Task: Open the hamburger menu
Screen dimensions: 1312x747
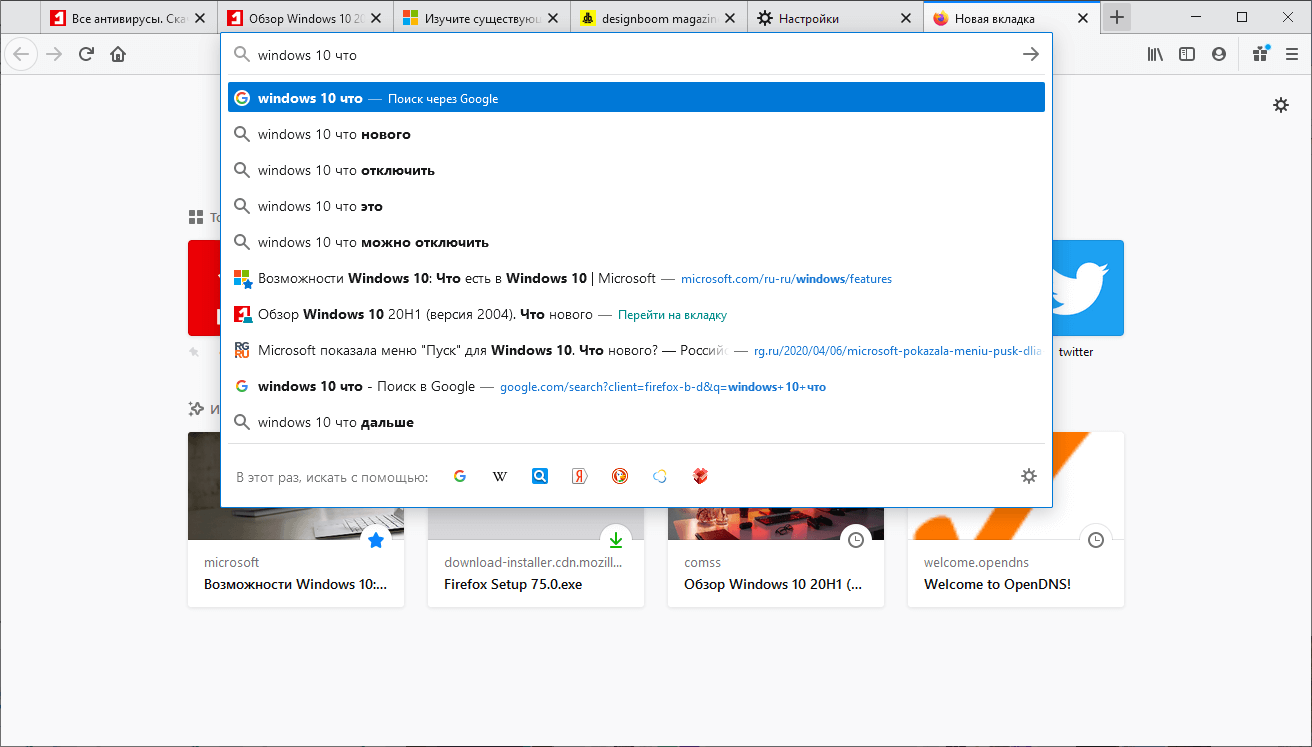Action: pyautogui.click(x=1293, y=55)
